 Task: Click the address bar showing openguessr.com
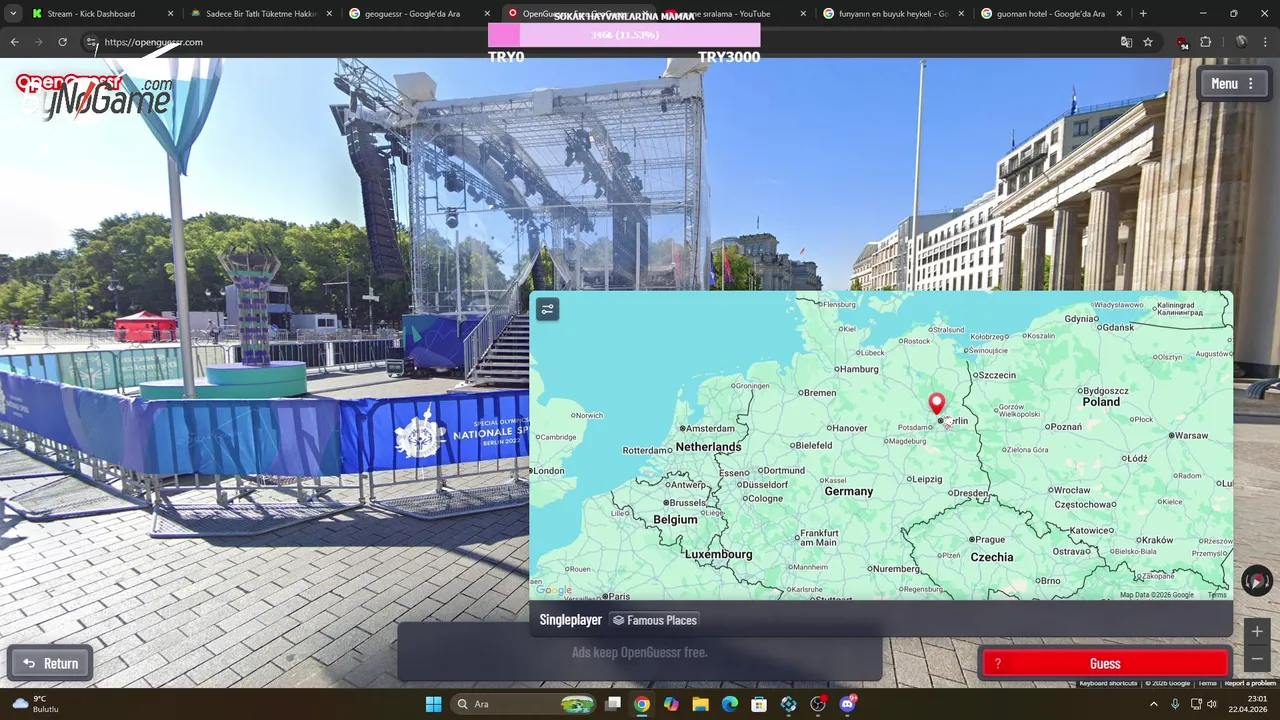[600, 42]
